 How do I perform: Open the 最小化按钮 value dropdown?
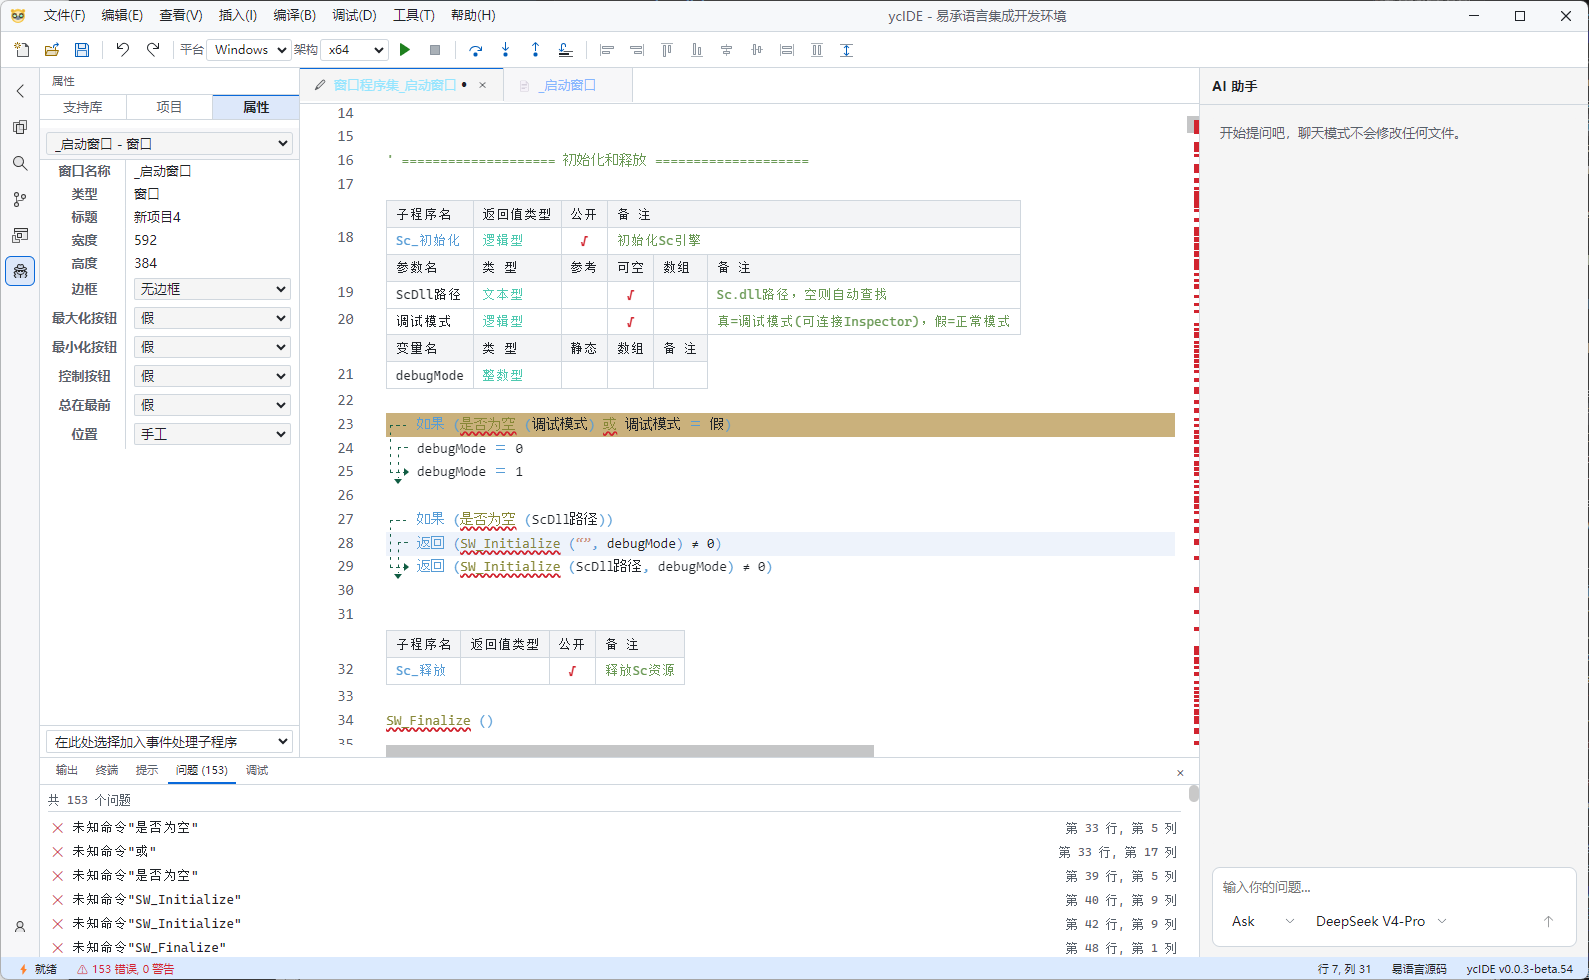coord(212,347)
